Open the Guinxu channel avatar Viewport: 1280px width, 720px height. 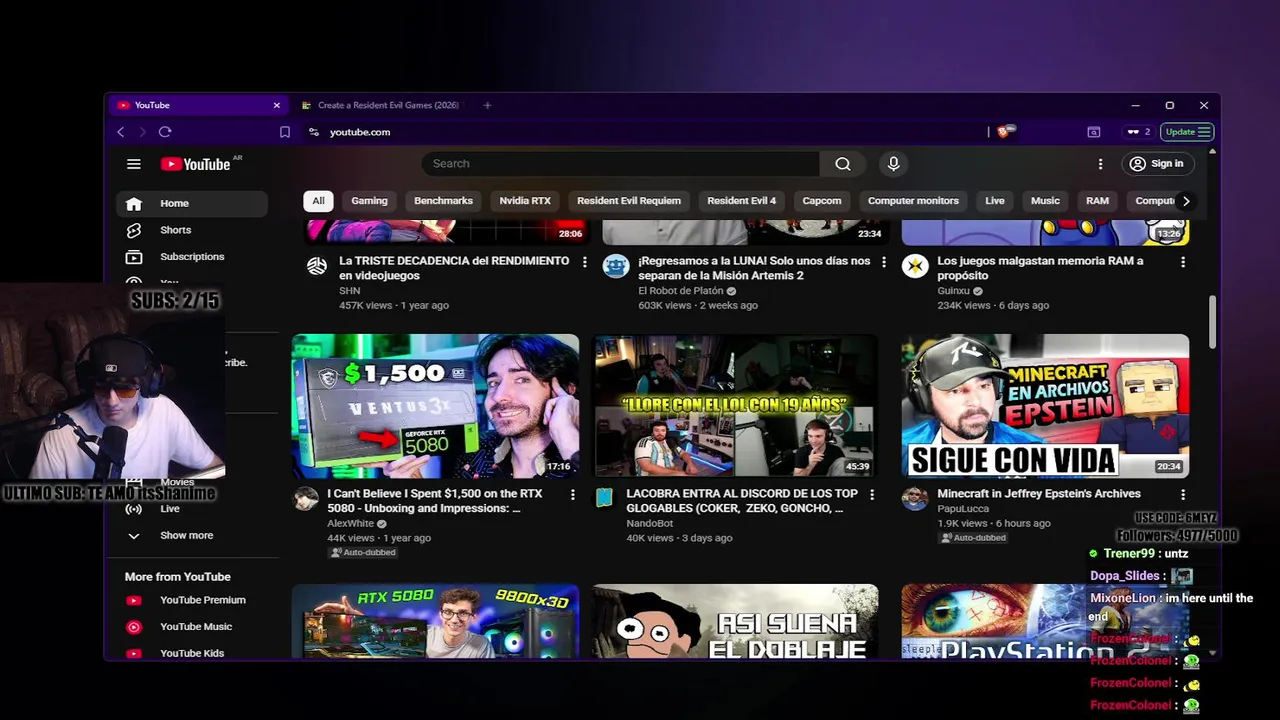[915, 266]
